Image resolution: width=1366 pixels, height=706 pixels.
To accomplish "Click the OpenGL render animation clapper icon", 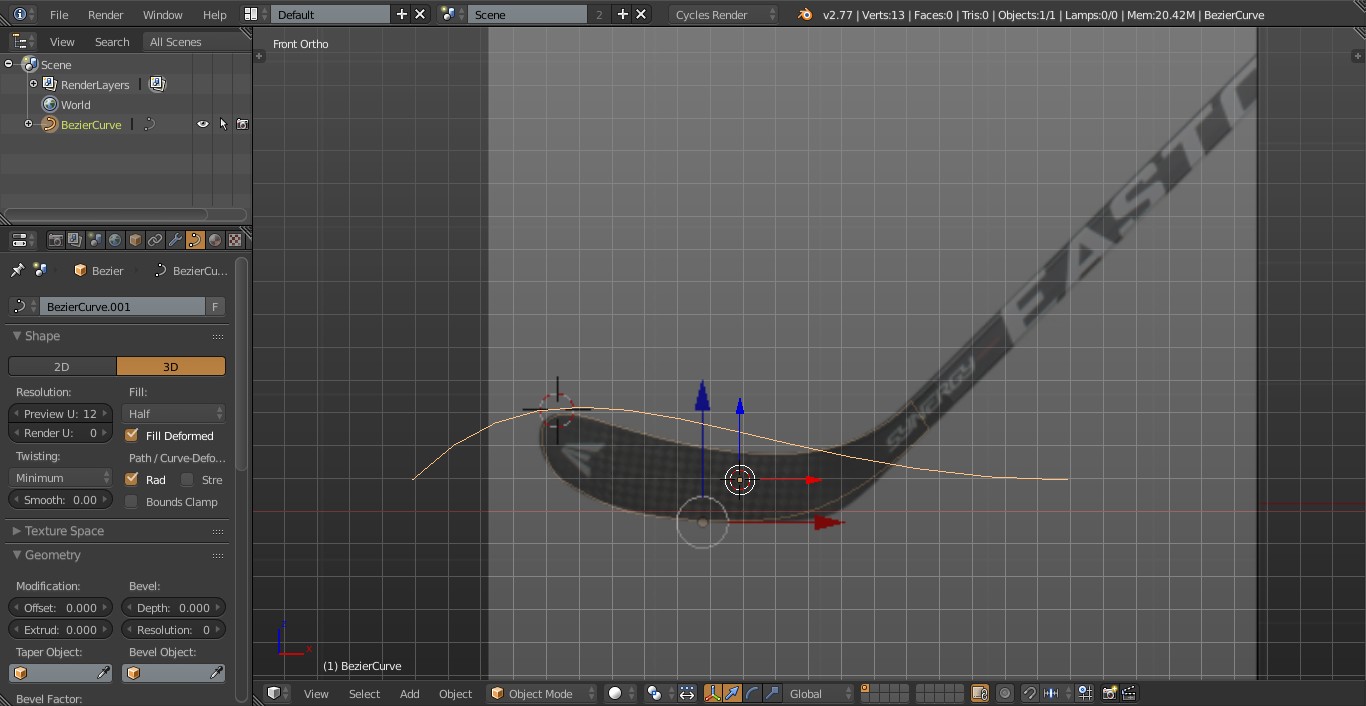I will point(1129,693).
